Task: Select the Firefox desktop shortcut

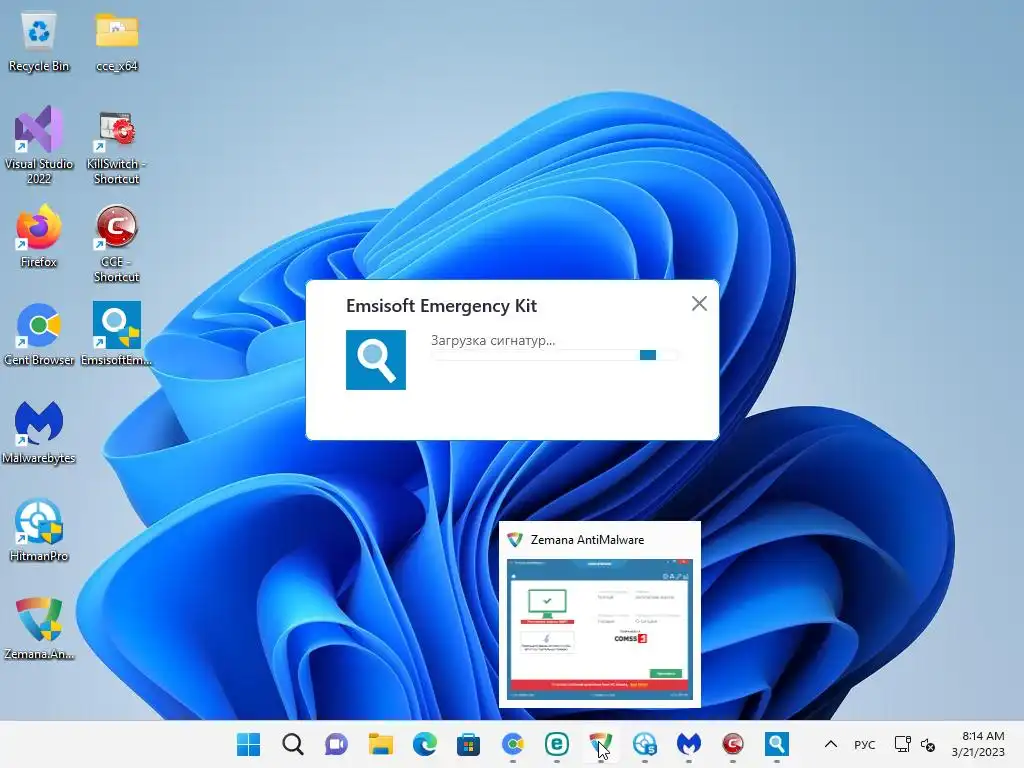Action: [39, 236]
